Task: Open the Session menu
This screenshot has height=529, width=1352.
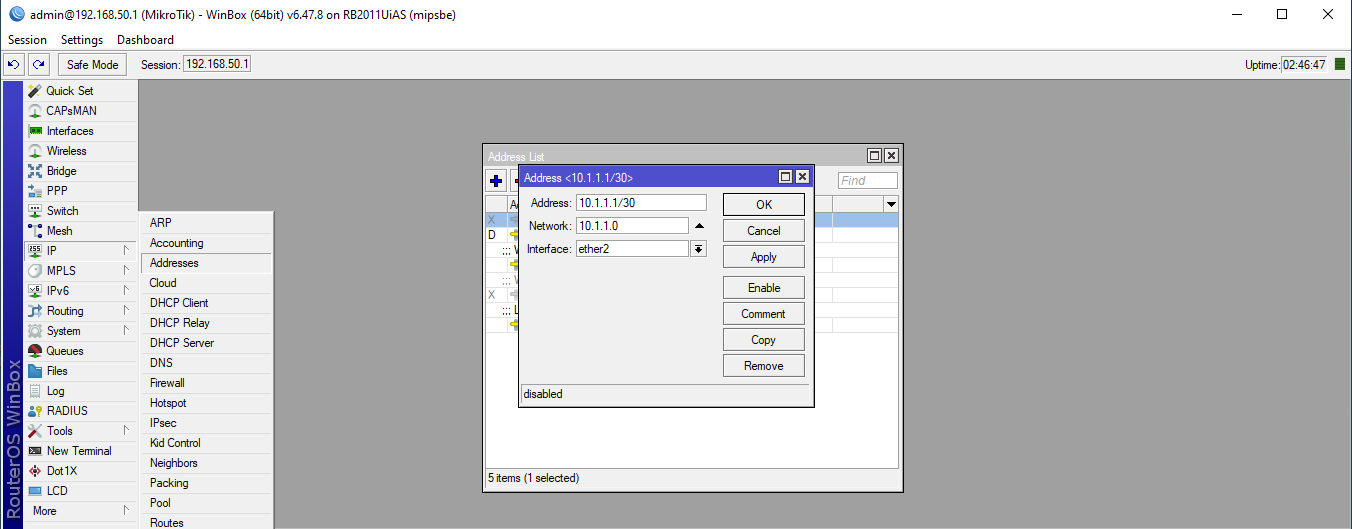Action: pyautogui.click(x=27, y=40)
